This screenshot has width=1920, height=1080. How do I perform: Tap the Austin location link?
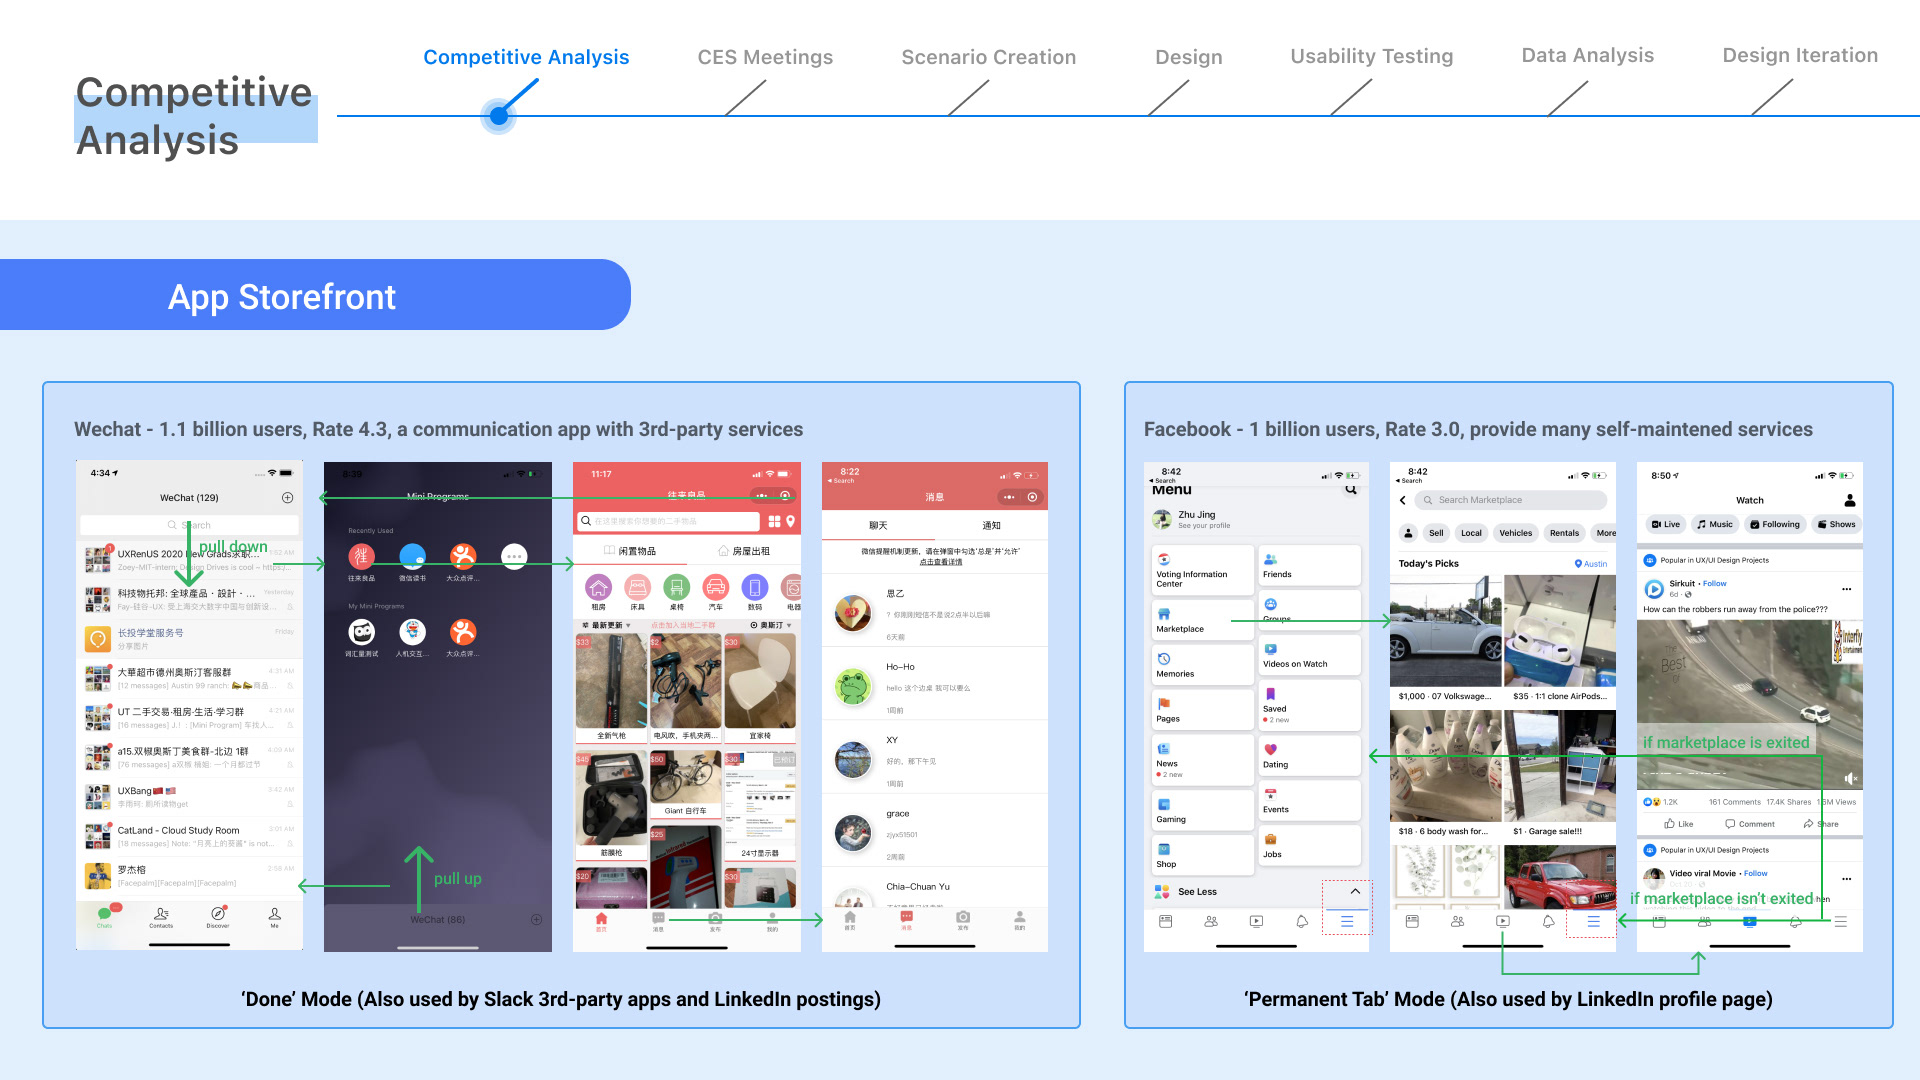pos(1591,564)
